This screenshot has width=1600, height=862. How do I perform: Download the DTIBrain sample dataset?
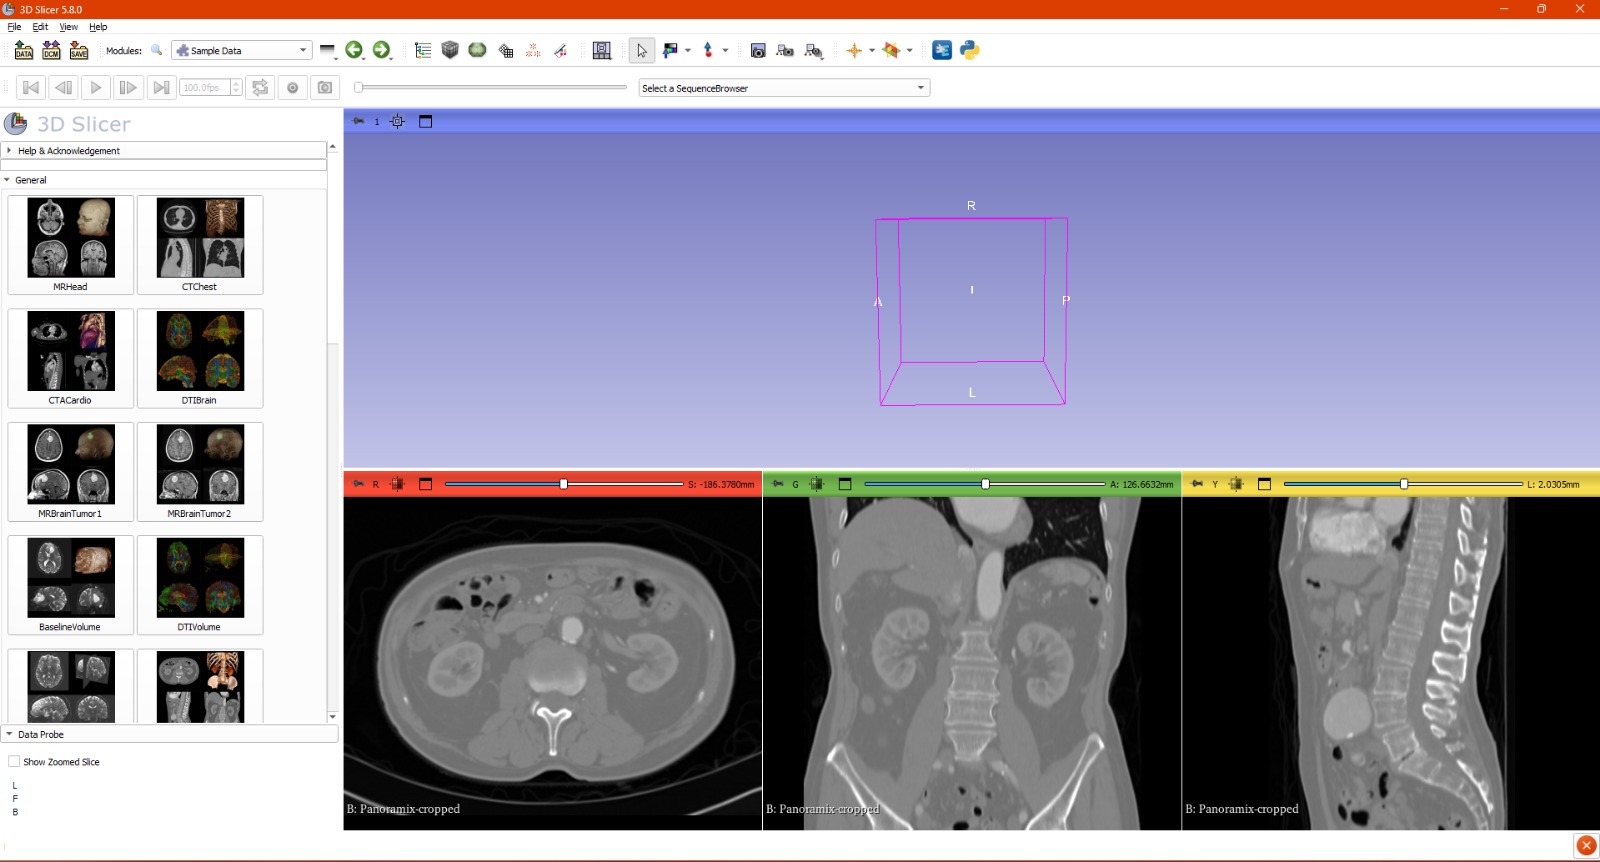pyautogui.click(x=200, y=358)
